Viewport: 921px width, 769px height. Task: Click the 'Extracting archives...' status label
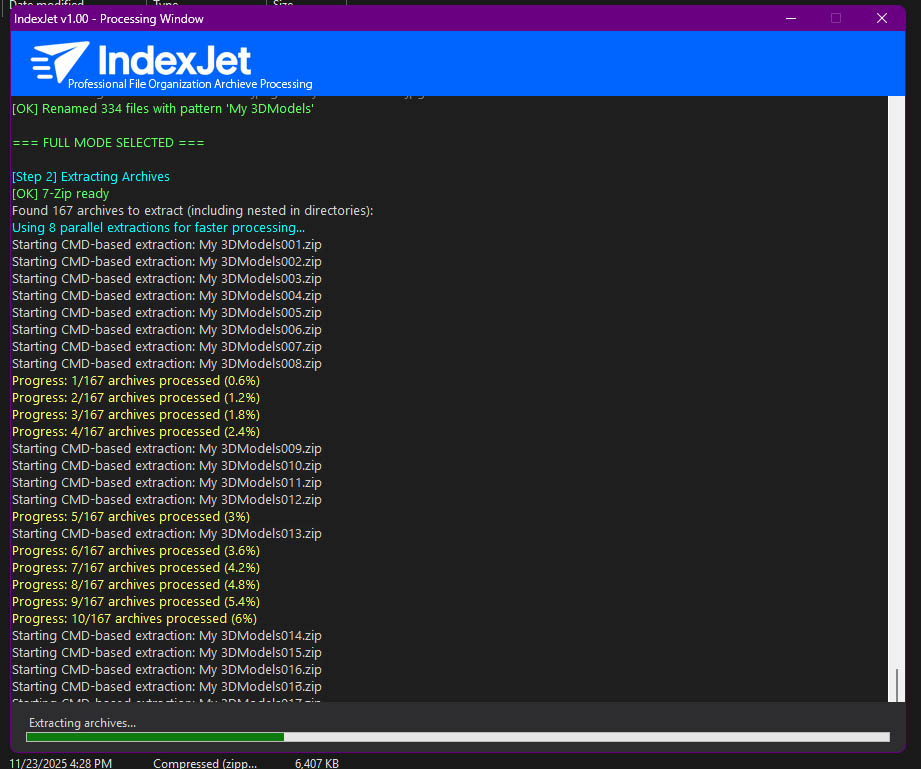click(82, 722)
